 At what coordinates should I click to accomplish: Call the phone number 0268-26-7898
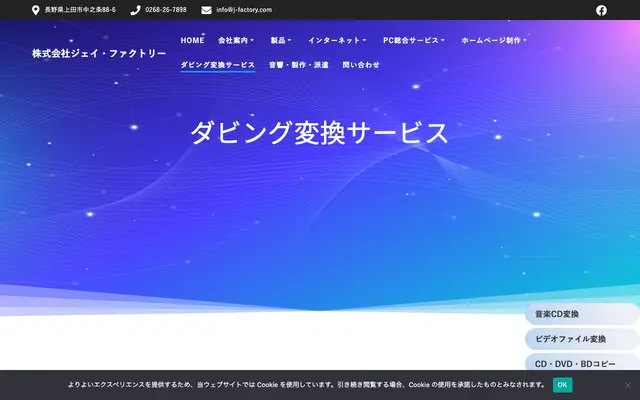[166, 10]
